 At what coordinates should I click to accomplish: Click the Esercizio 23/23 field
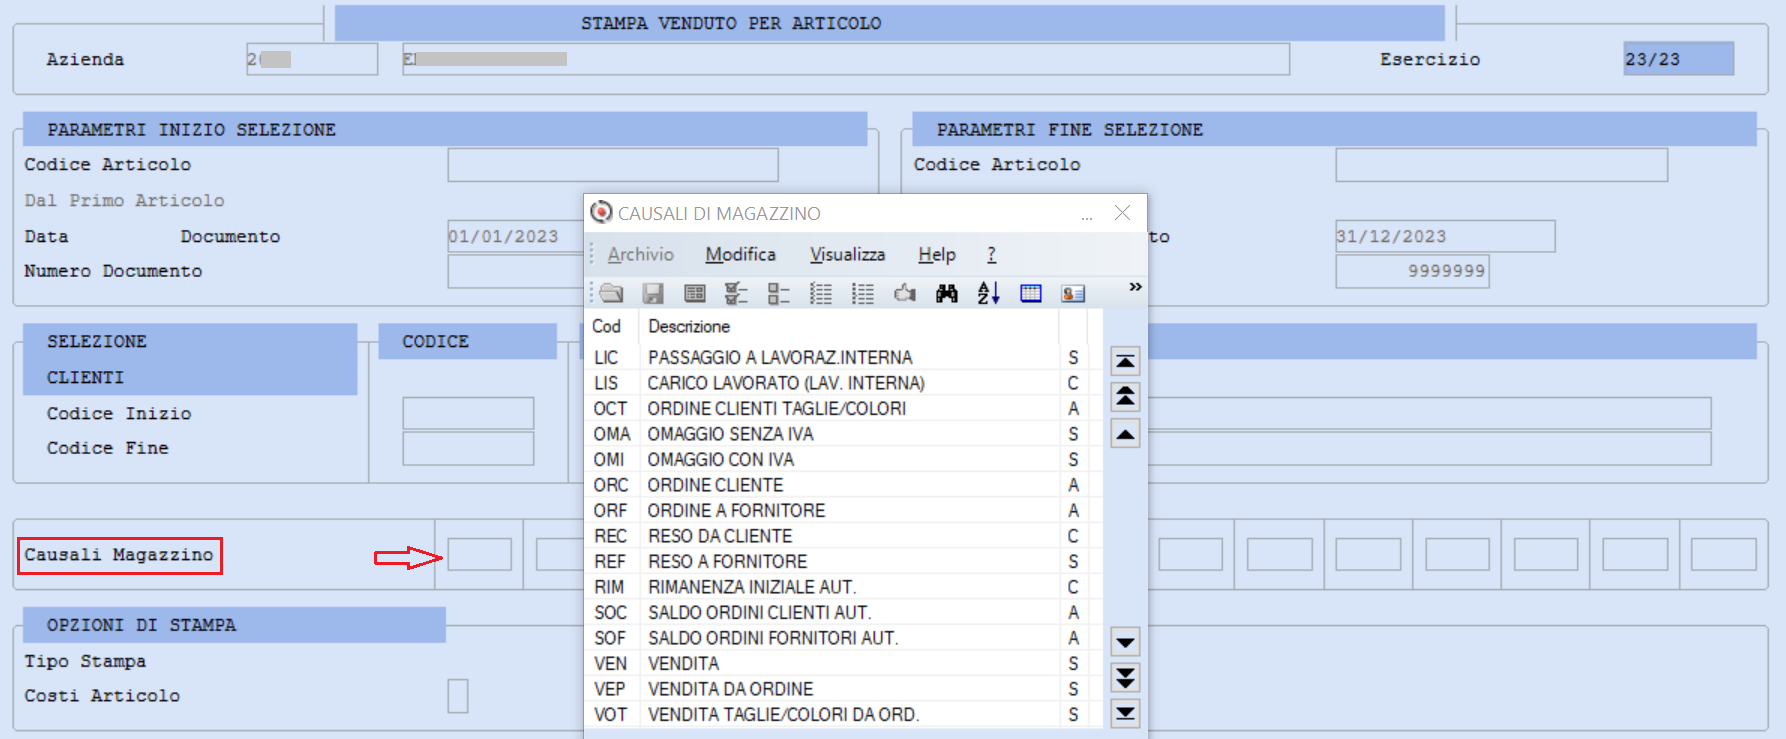[1678, 59]
